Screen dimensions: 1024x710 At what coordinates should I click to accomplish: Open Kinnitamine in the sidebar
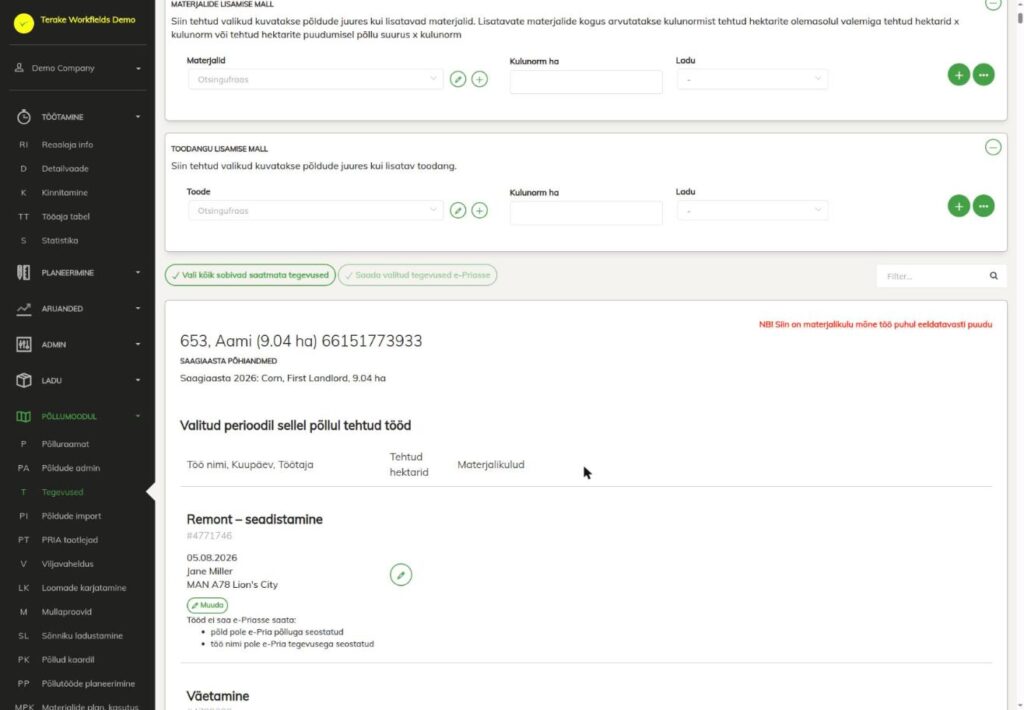(x=65, y=193)
